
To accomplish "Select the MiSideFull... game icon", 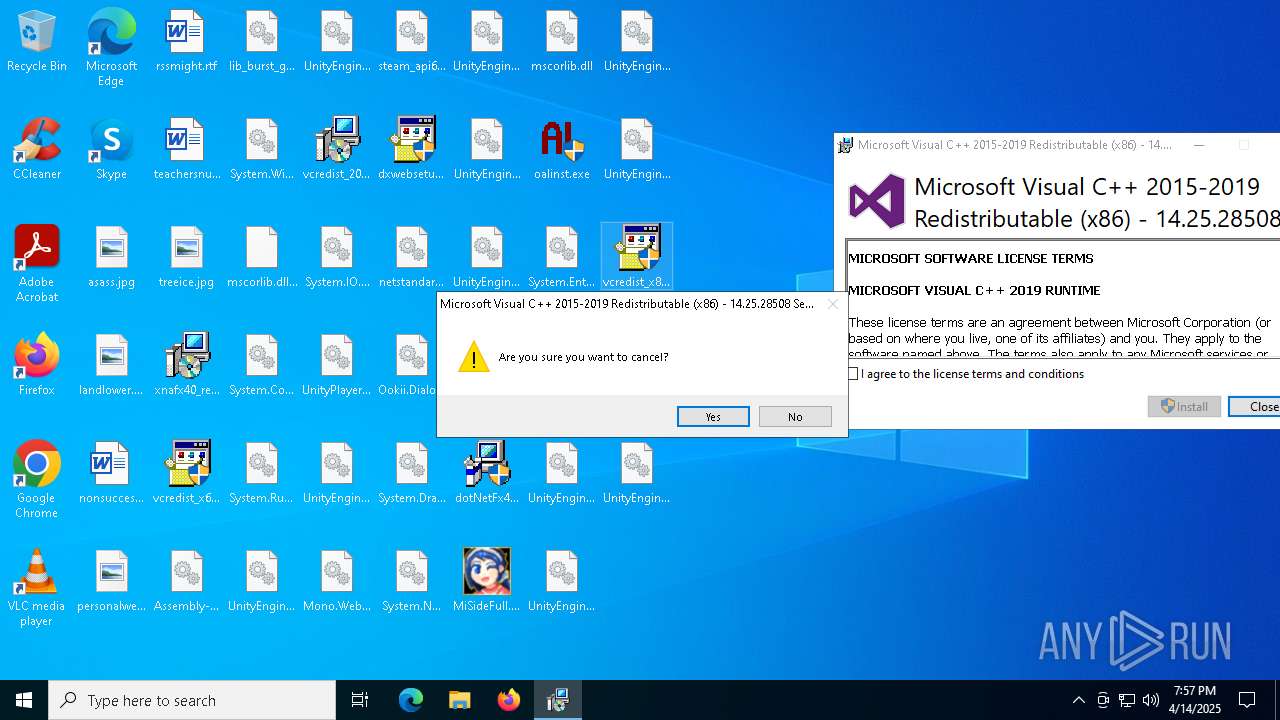I will coord(486,582).
